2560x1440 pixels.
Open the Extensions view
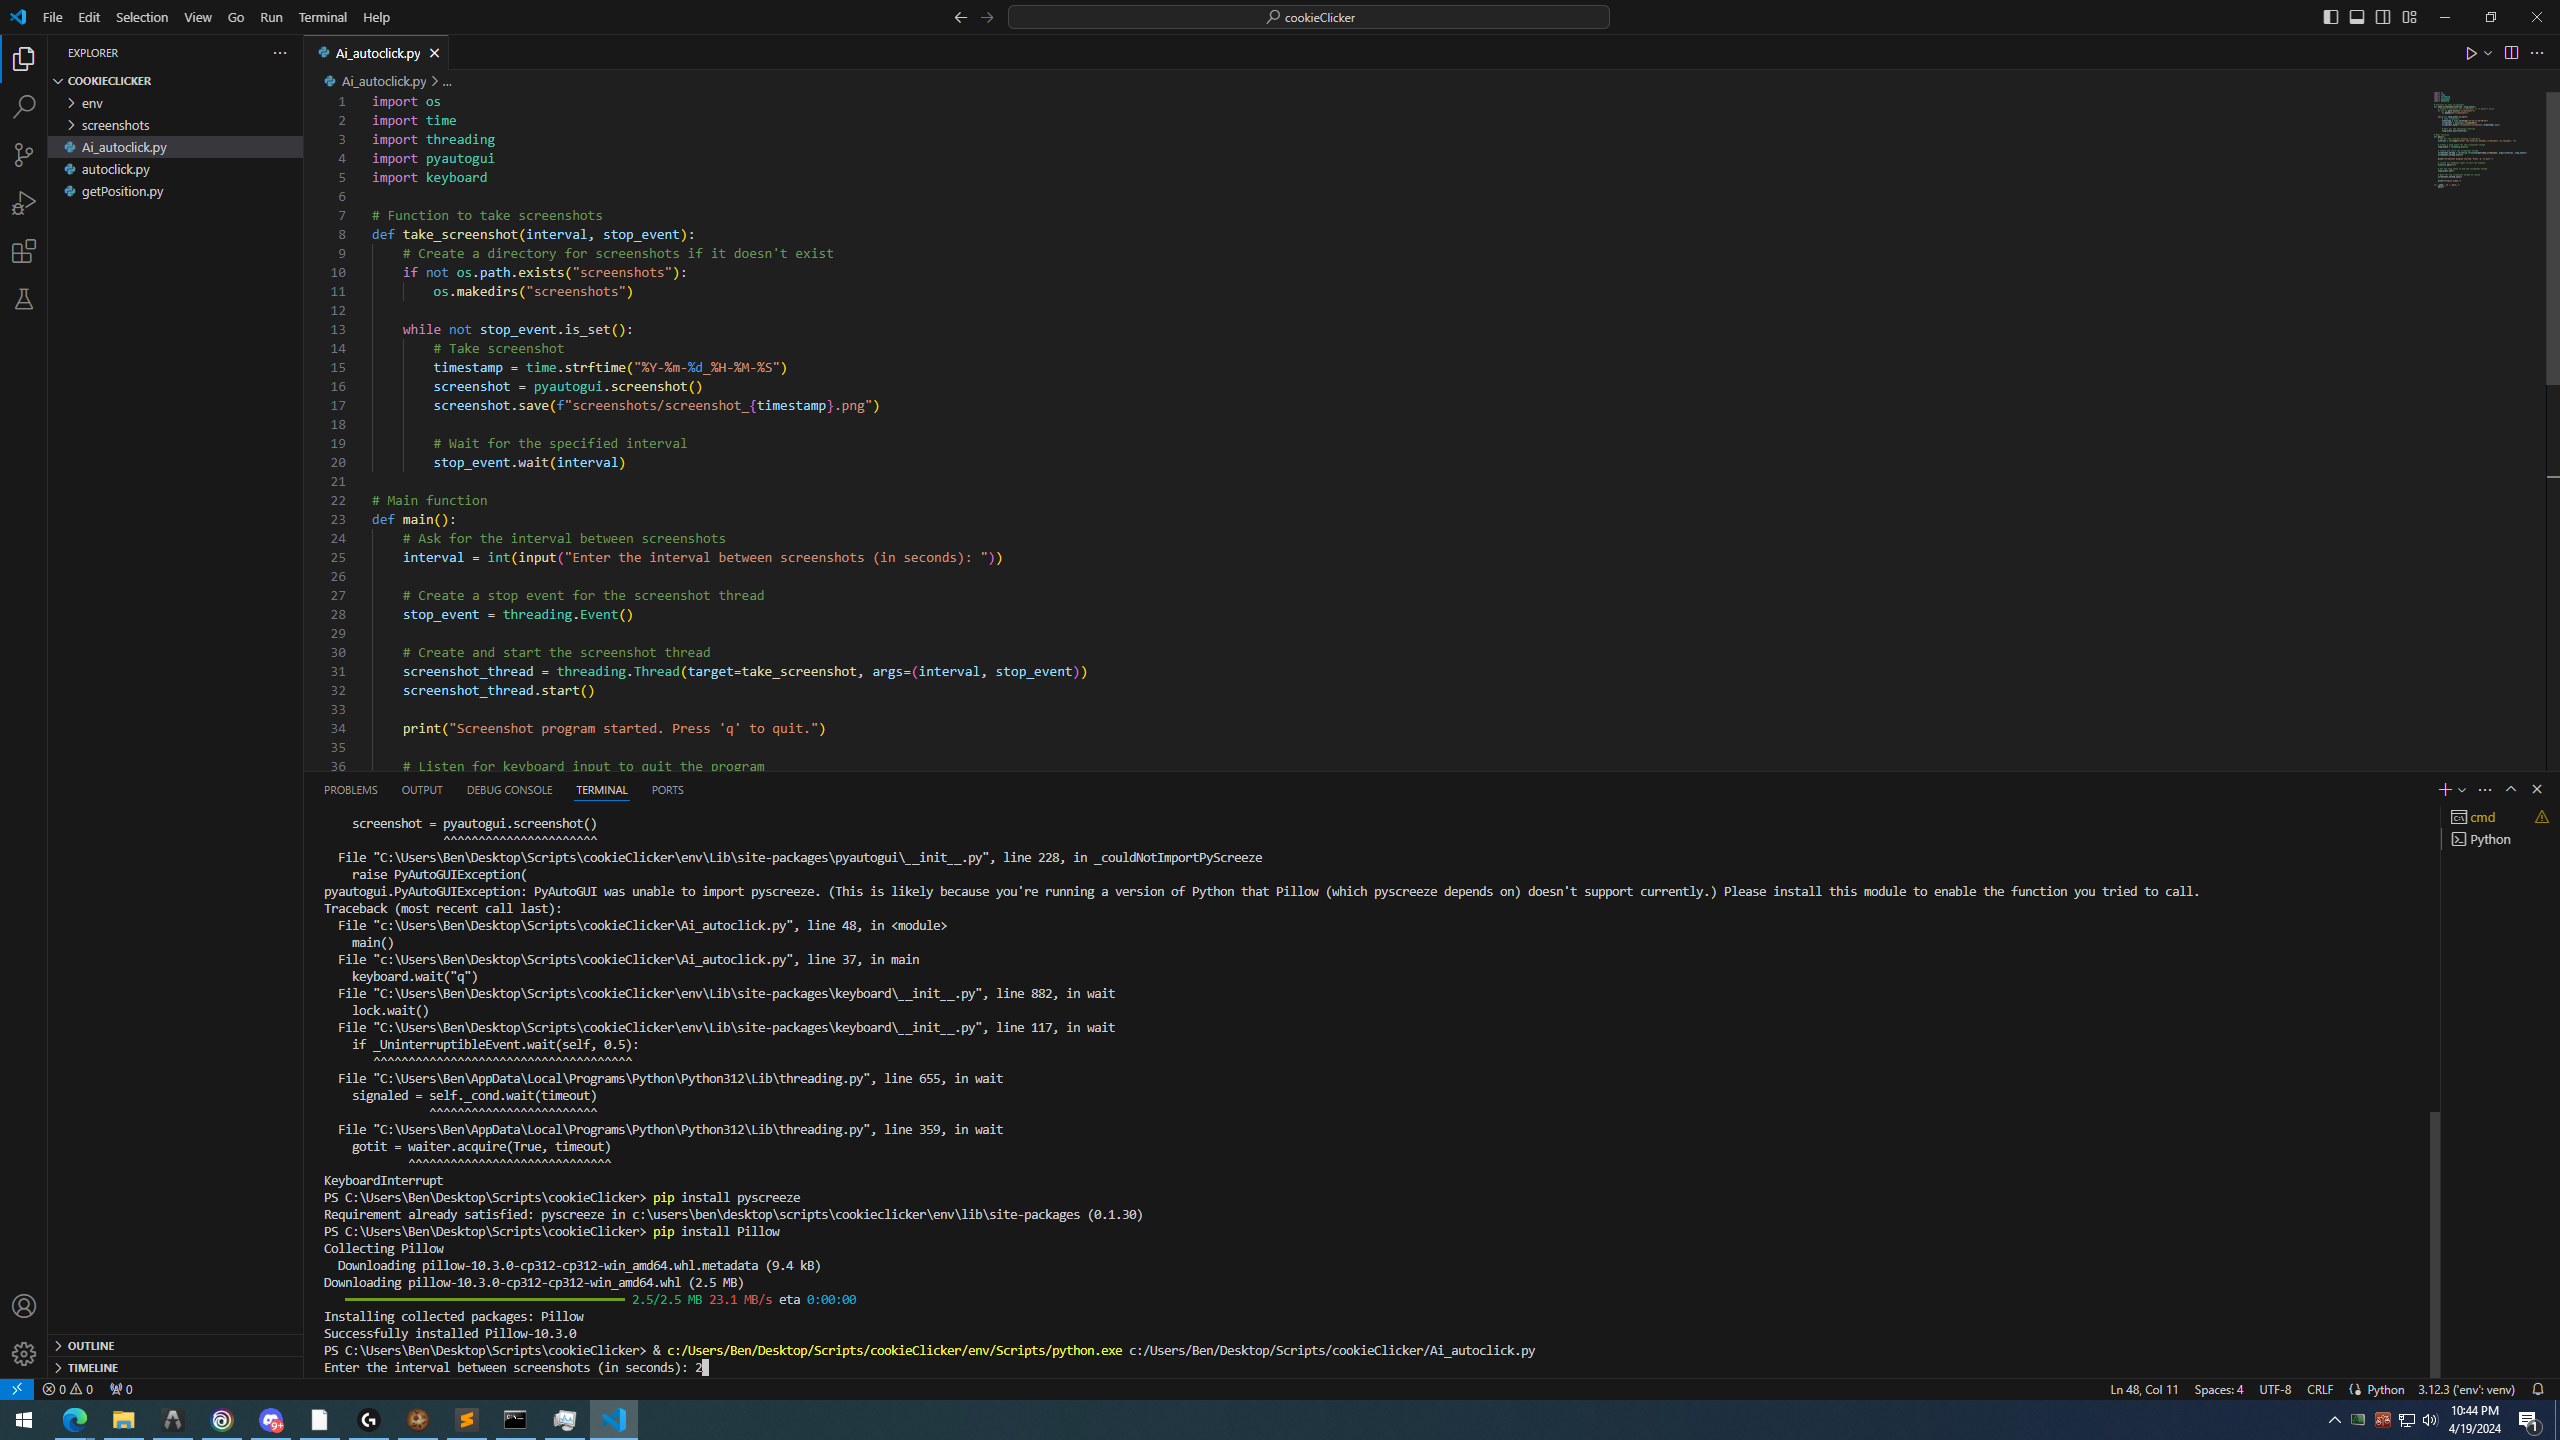(24, 251)
